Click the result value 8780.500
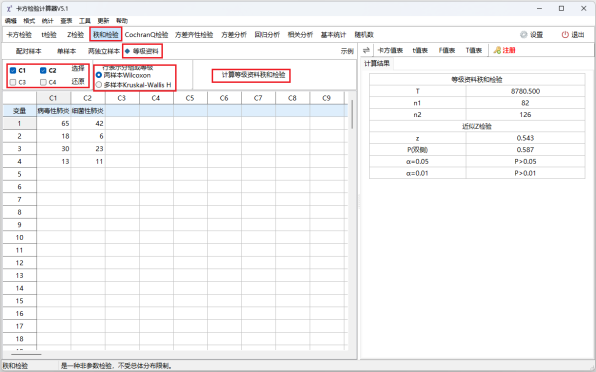 click(525, 91)
